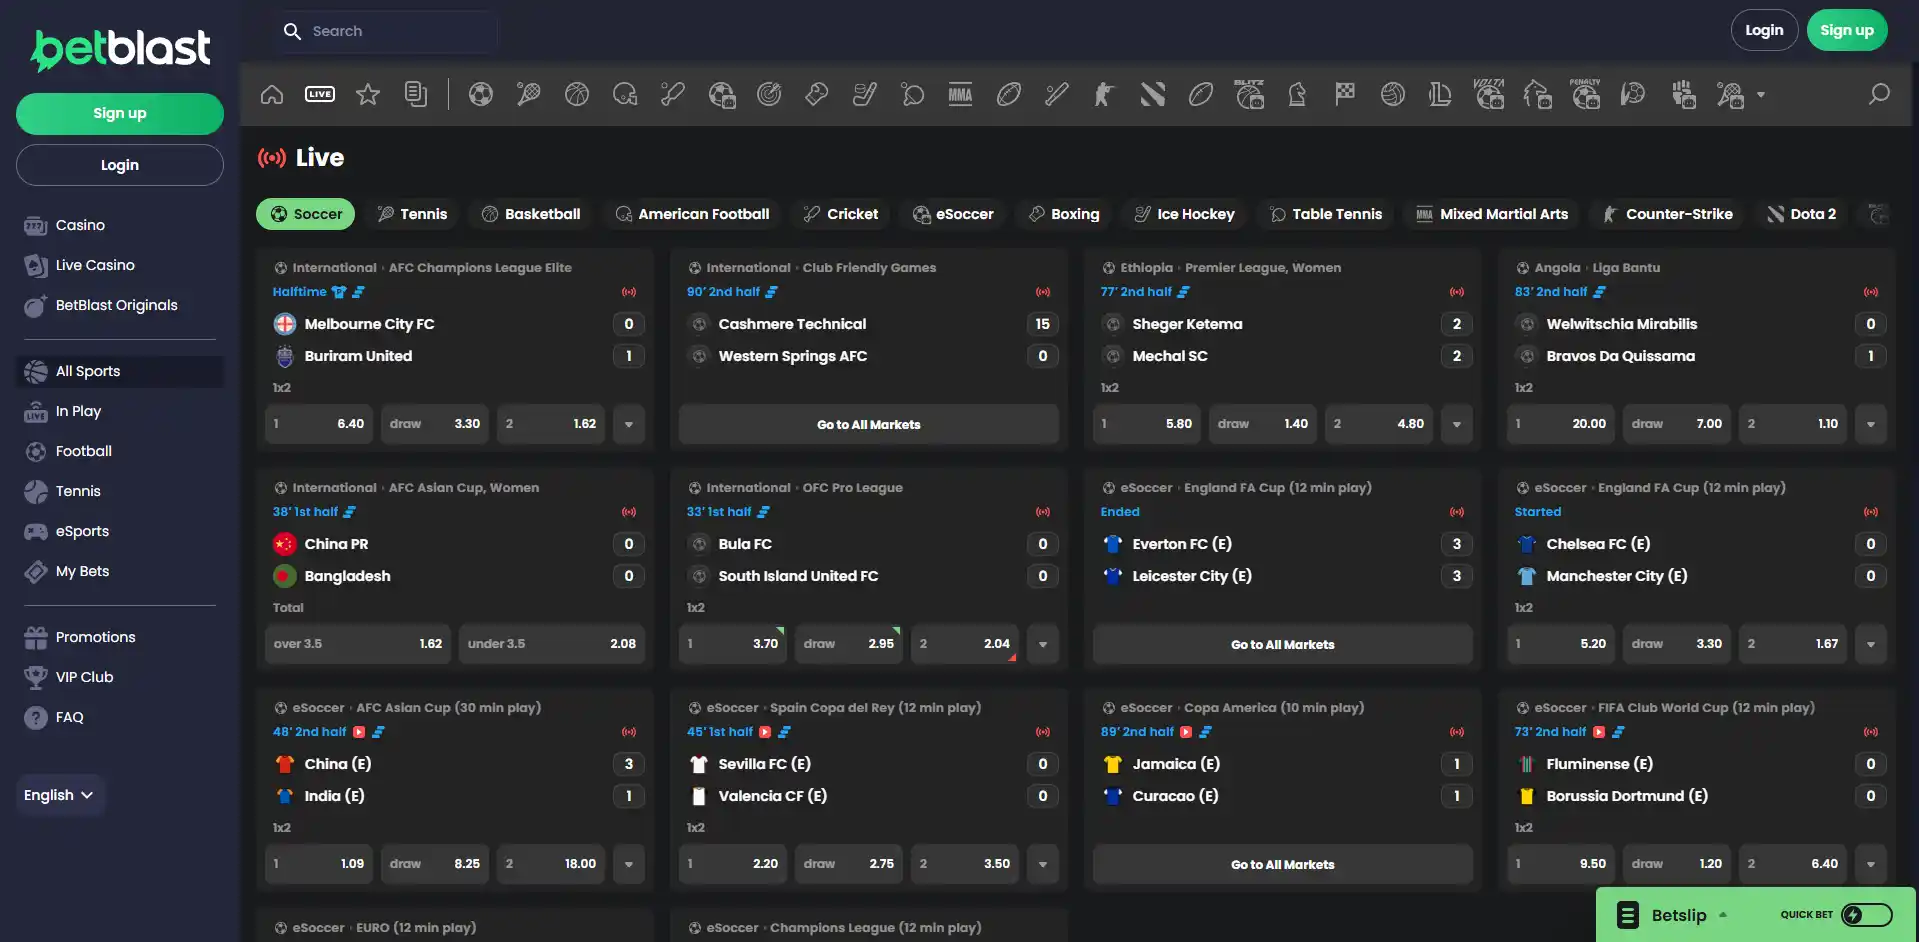
Task: Select the Volta eSoccer icon
Action: click(x=1489, y=94)
